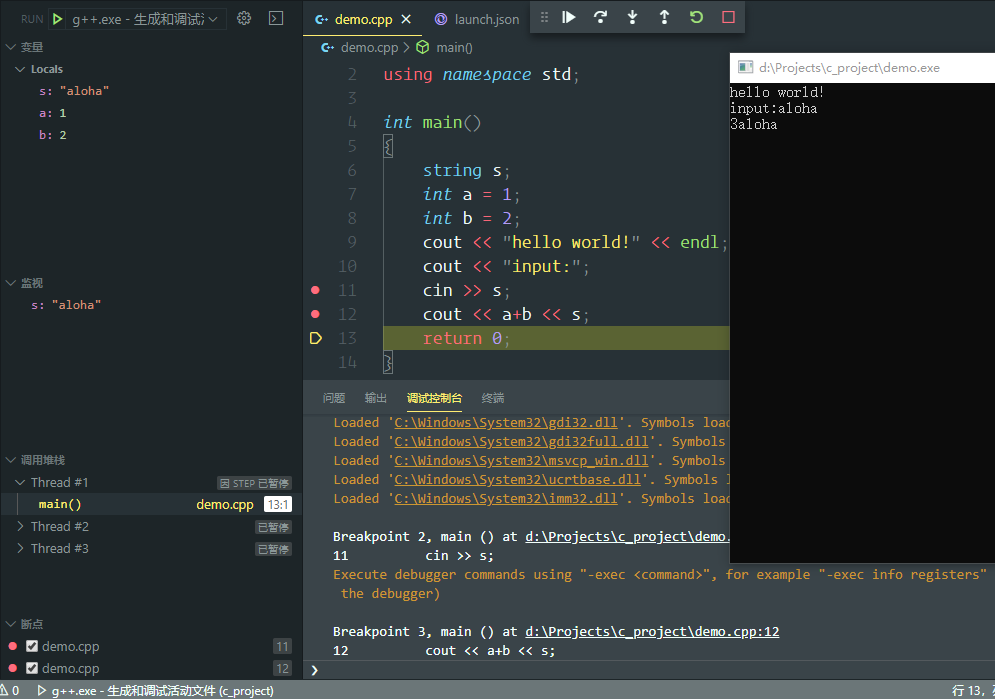Click the STEP 已暂停 label on Thread #1

(254, 483)
